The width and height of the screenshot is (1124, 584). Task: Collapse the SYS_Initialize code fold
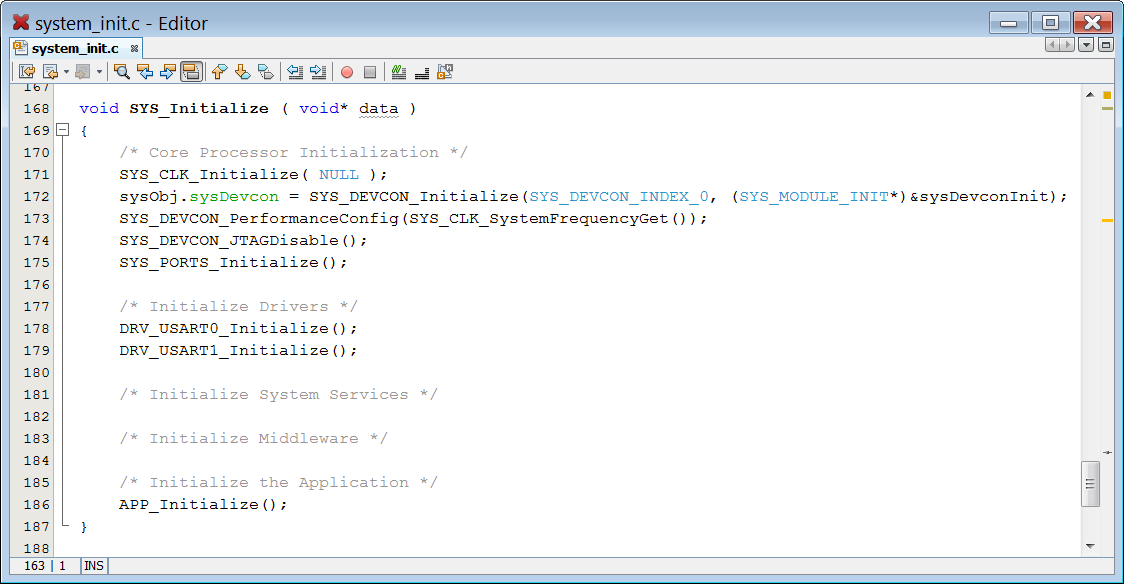pyautogui.click(x=63, y=130)
